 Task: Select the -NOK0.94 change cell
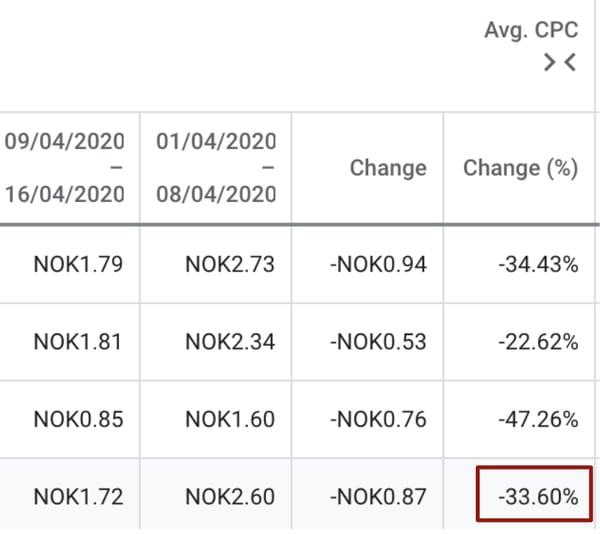coord(378,264)
